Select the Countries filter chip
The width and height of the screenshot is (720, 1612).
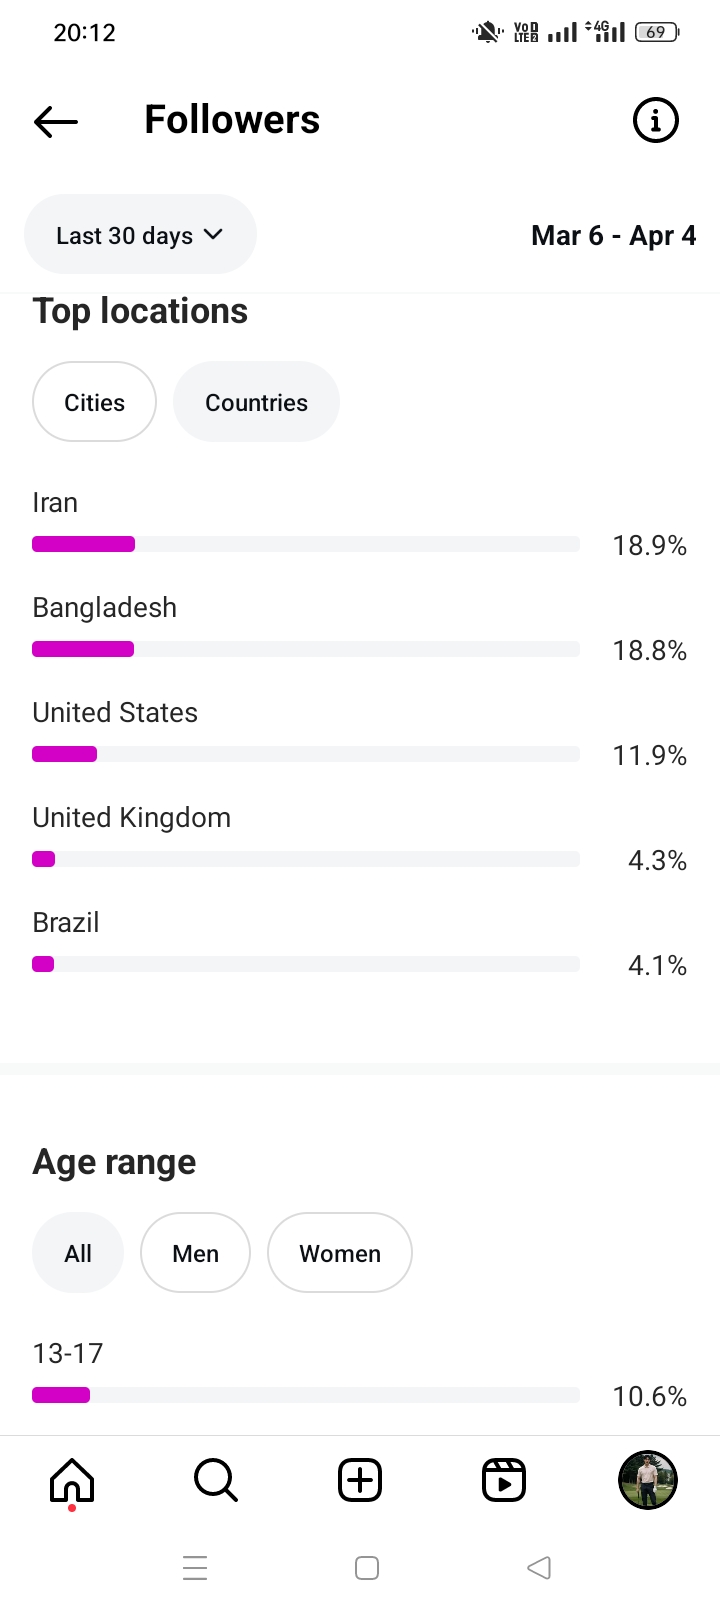[256, 402]
